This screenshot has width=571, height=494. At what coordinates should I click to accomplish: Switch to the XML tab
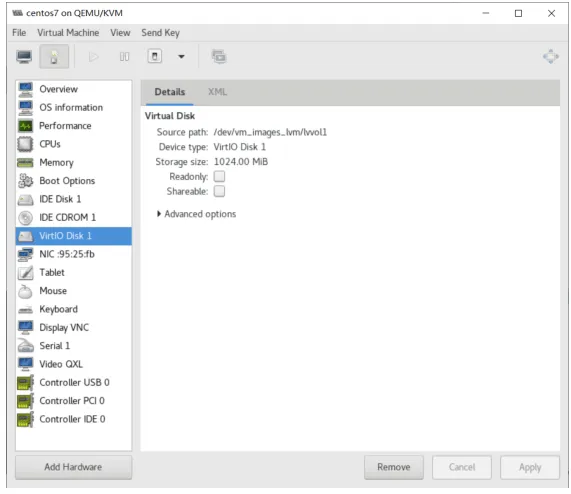point(217,92)
